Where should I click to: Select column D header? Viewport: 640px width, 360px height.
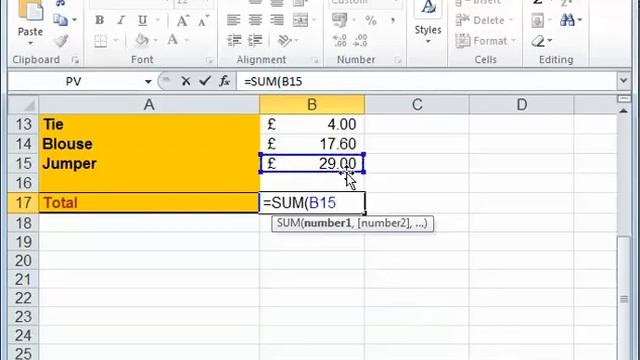(x=522, y=105)
